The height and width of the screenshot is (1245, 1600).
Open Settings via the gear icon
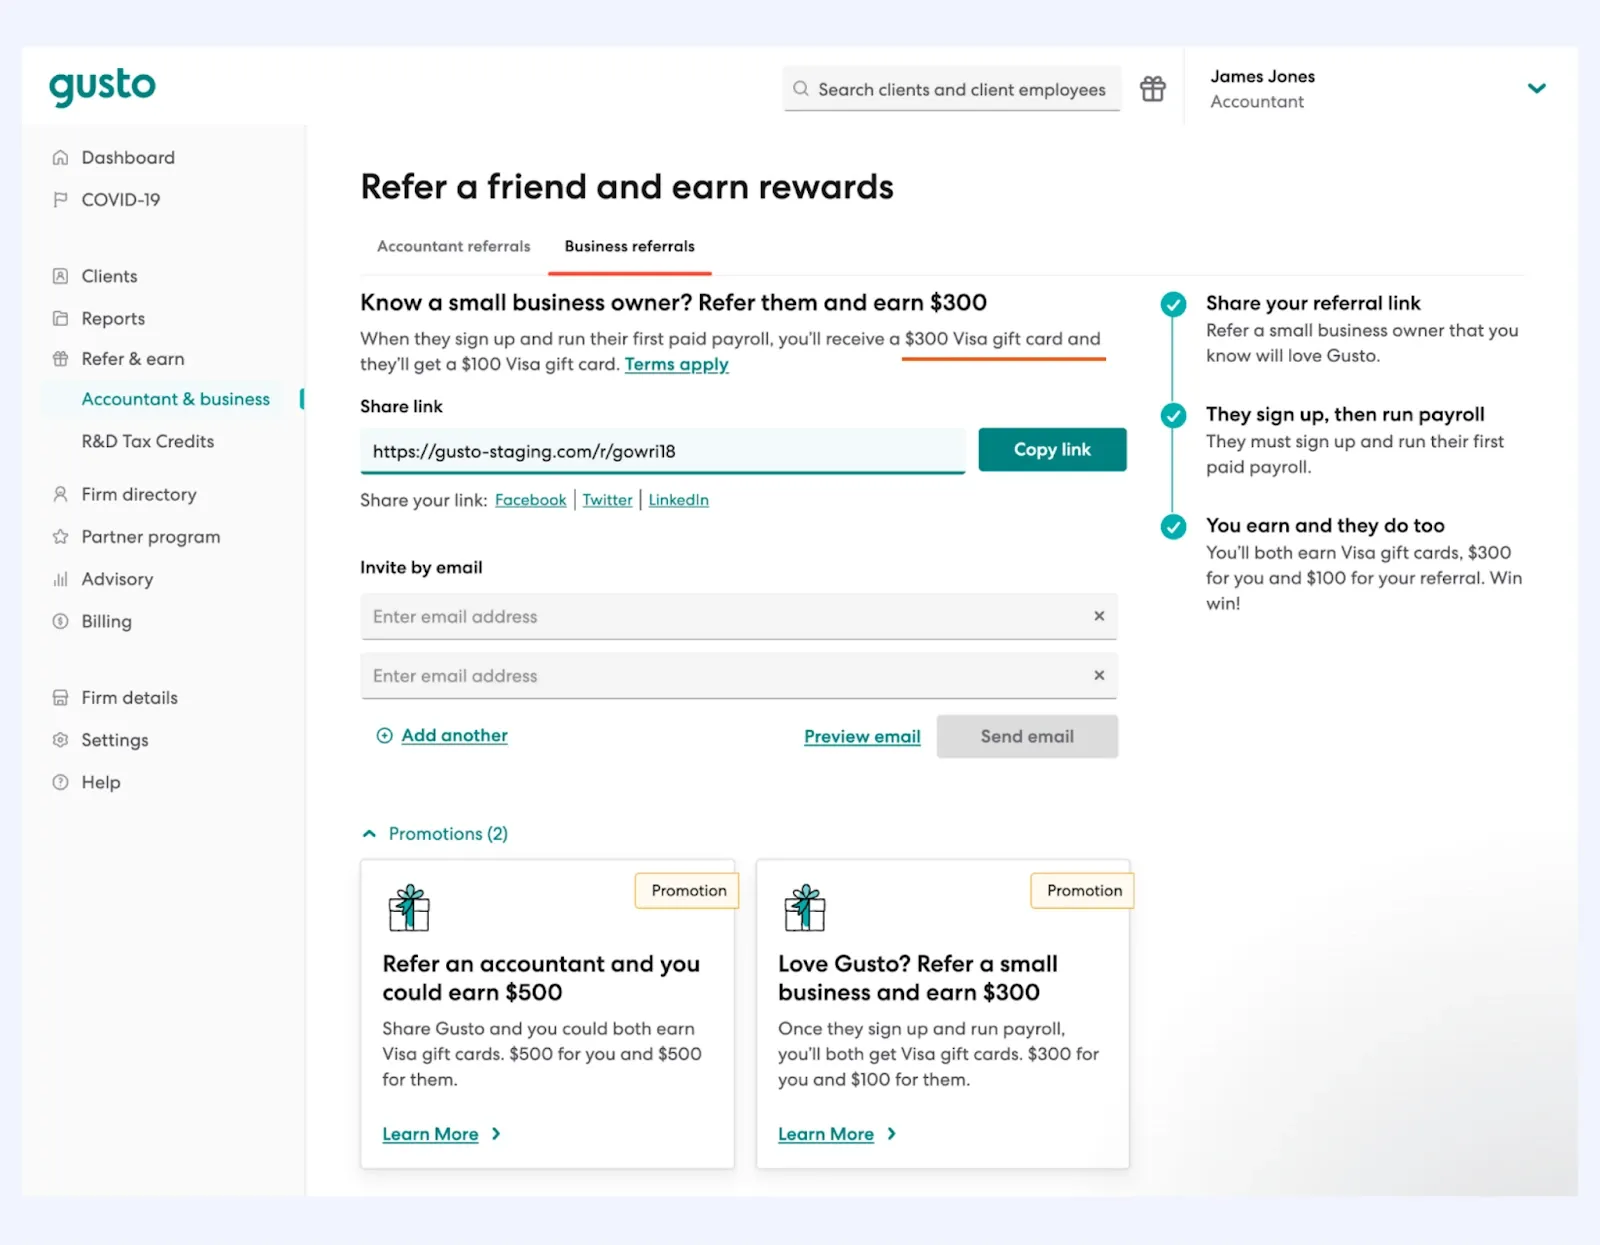tap(61, 740)
